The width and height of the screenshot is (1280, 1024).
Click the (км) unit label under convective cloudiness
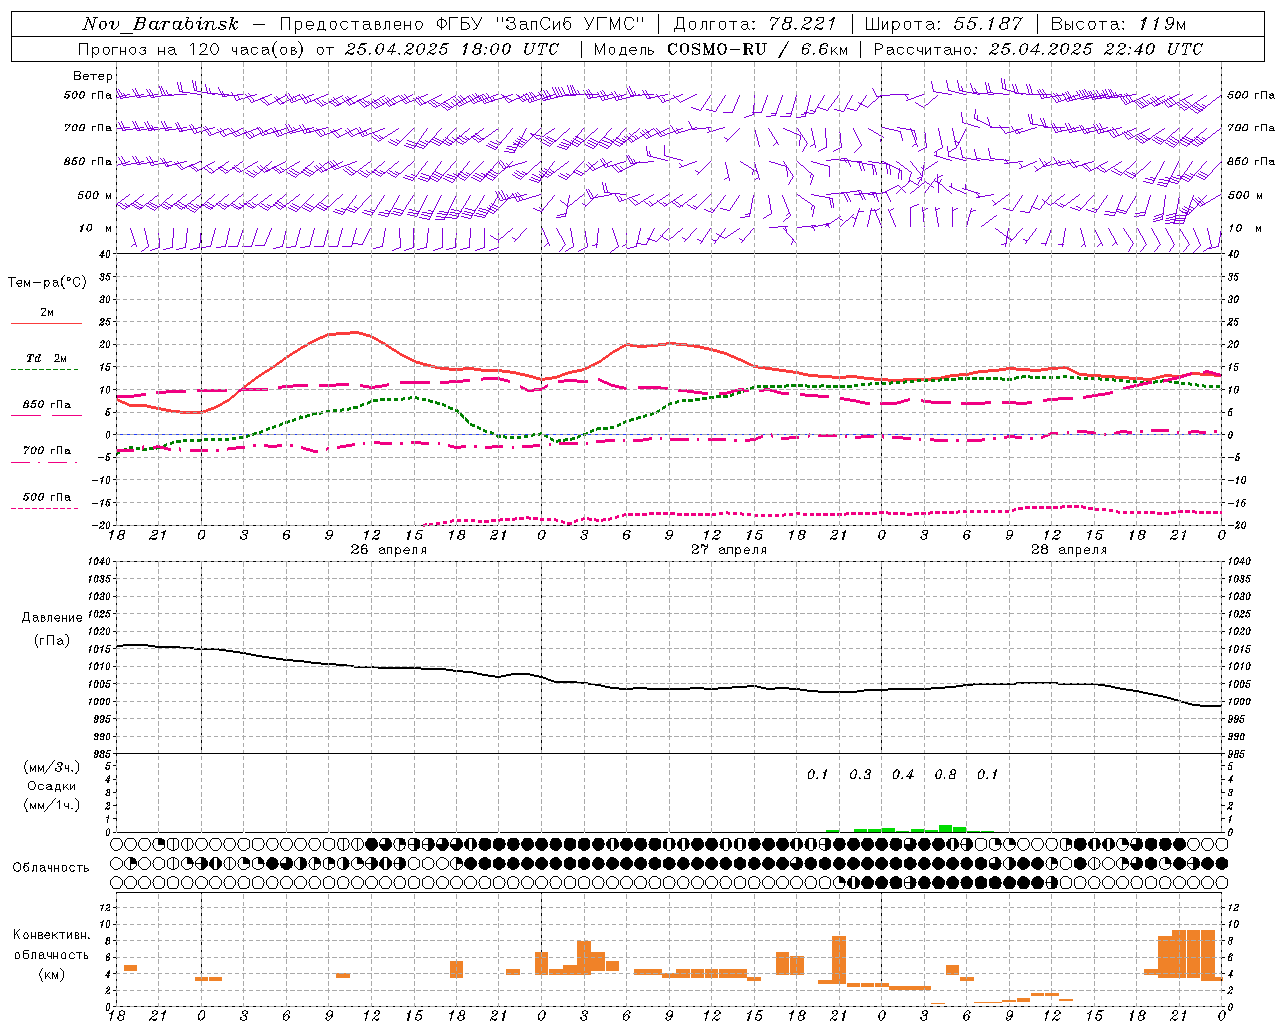(51, 974)
